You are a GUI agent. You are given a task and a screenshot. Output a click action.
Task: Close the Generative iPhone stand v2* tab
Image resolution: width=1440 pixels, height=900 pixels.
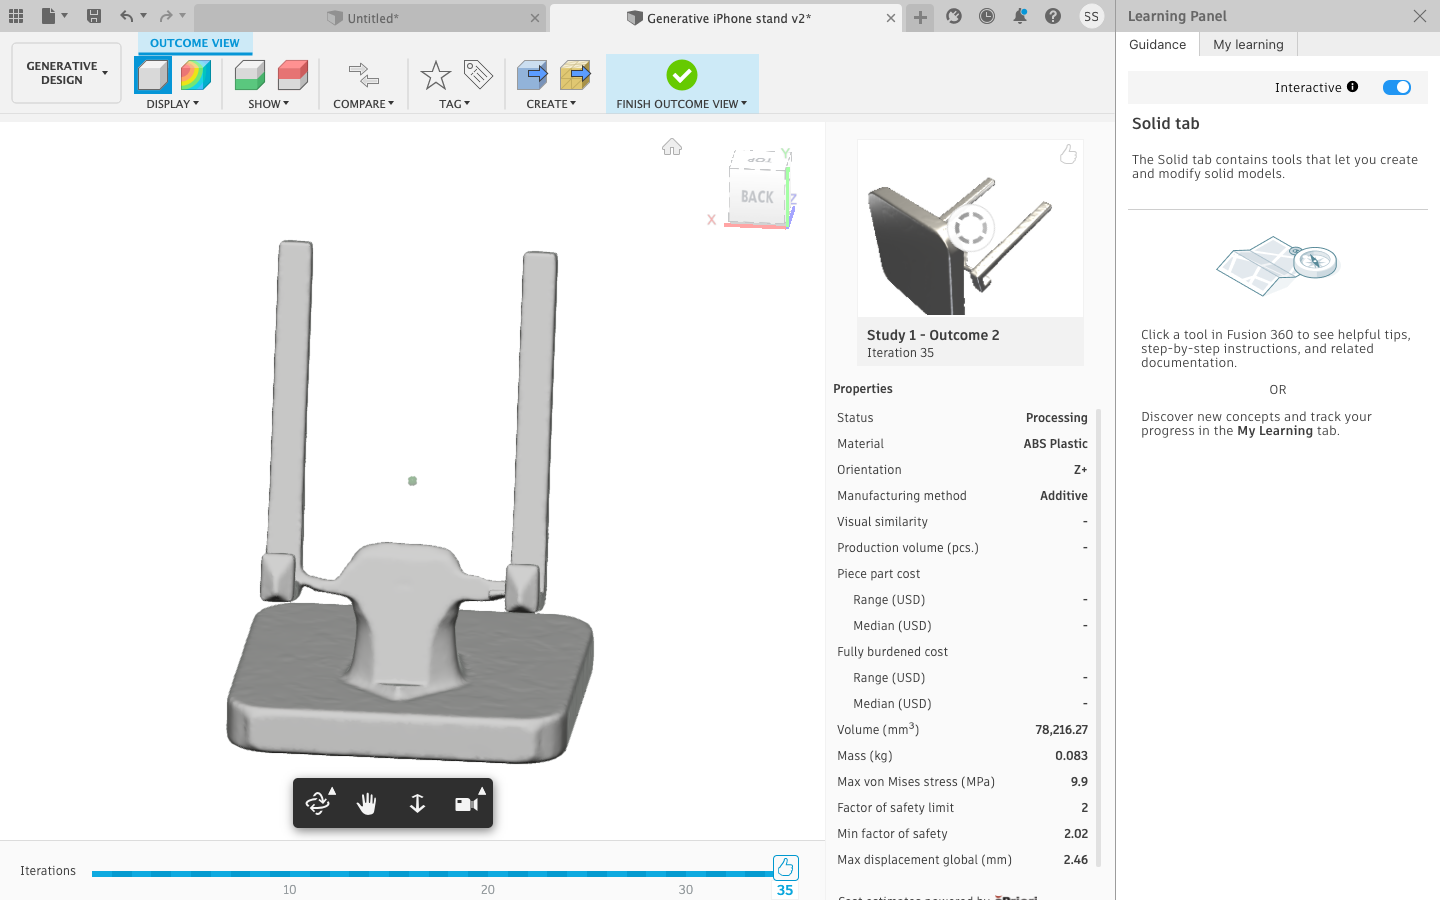pos(891,18)
